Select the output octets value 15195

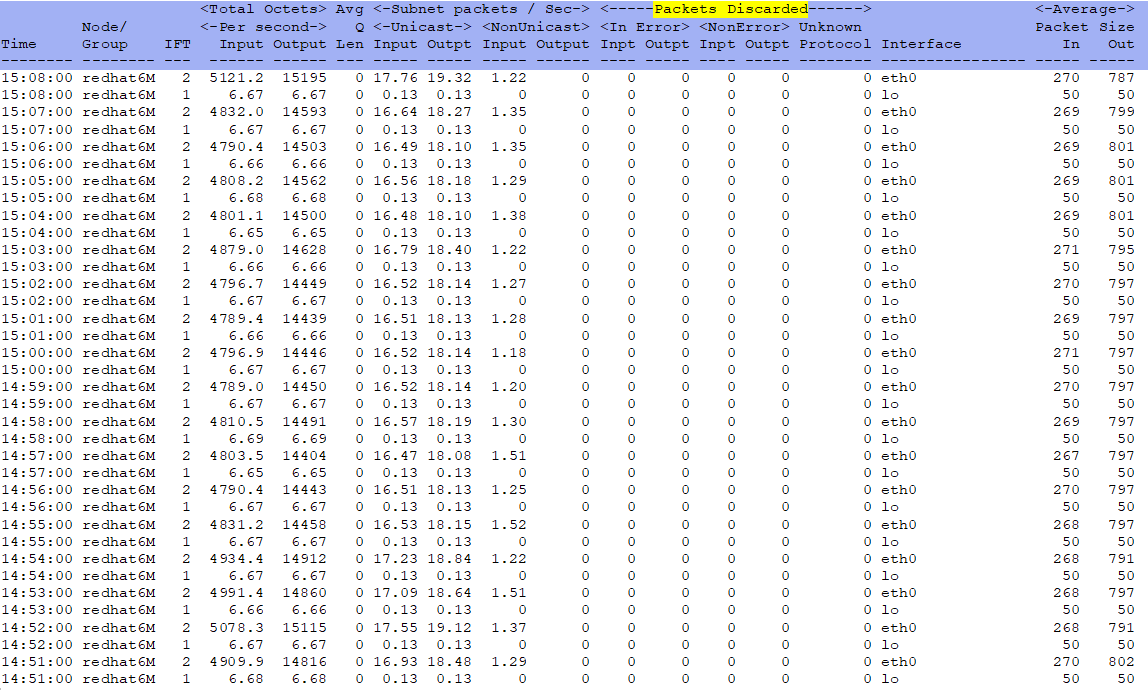point(305,77)
